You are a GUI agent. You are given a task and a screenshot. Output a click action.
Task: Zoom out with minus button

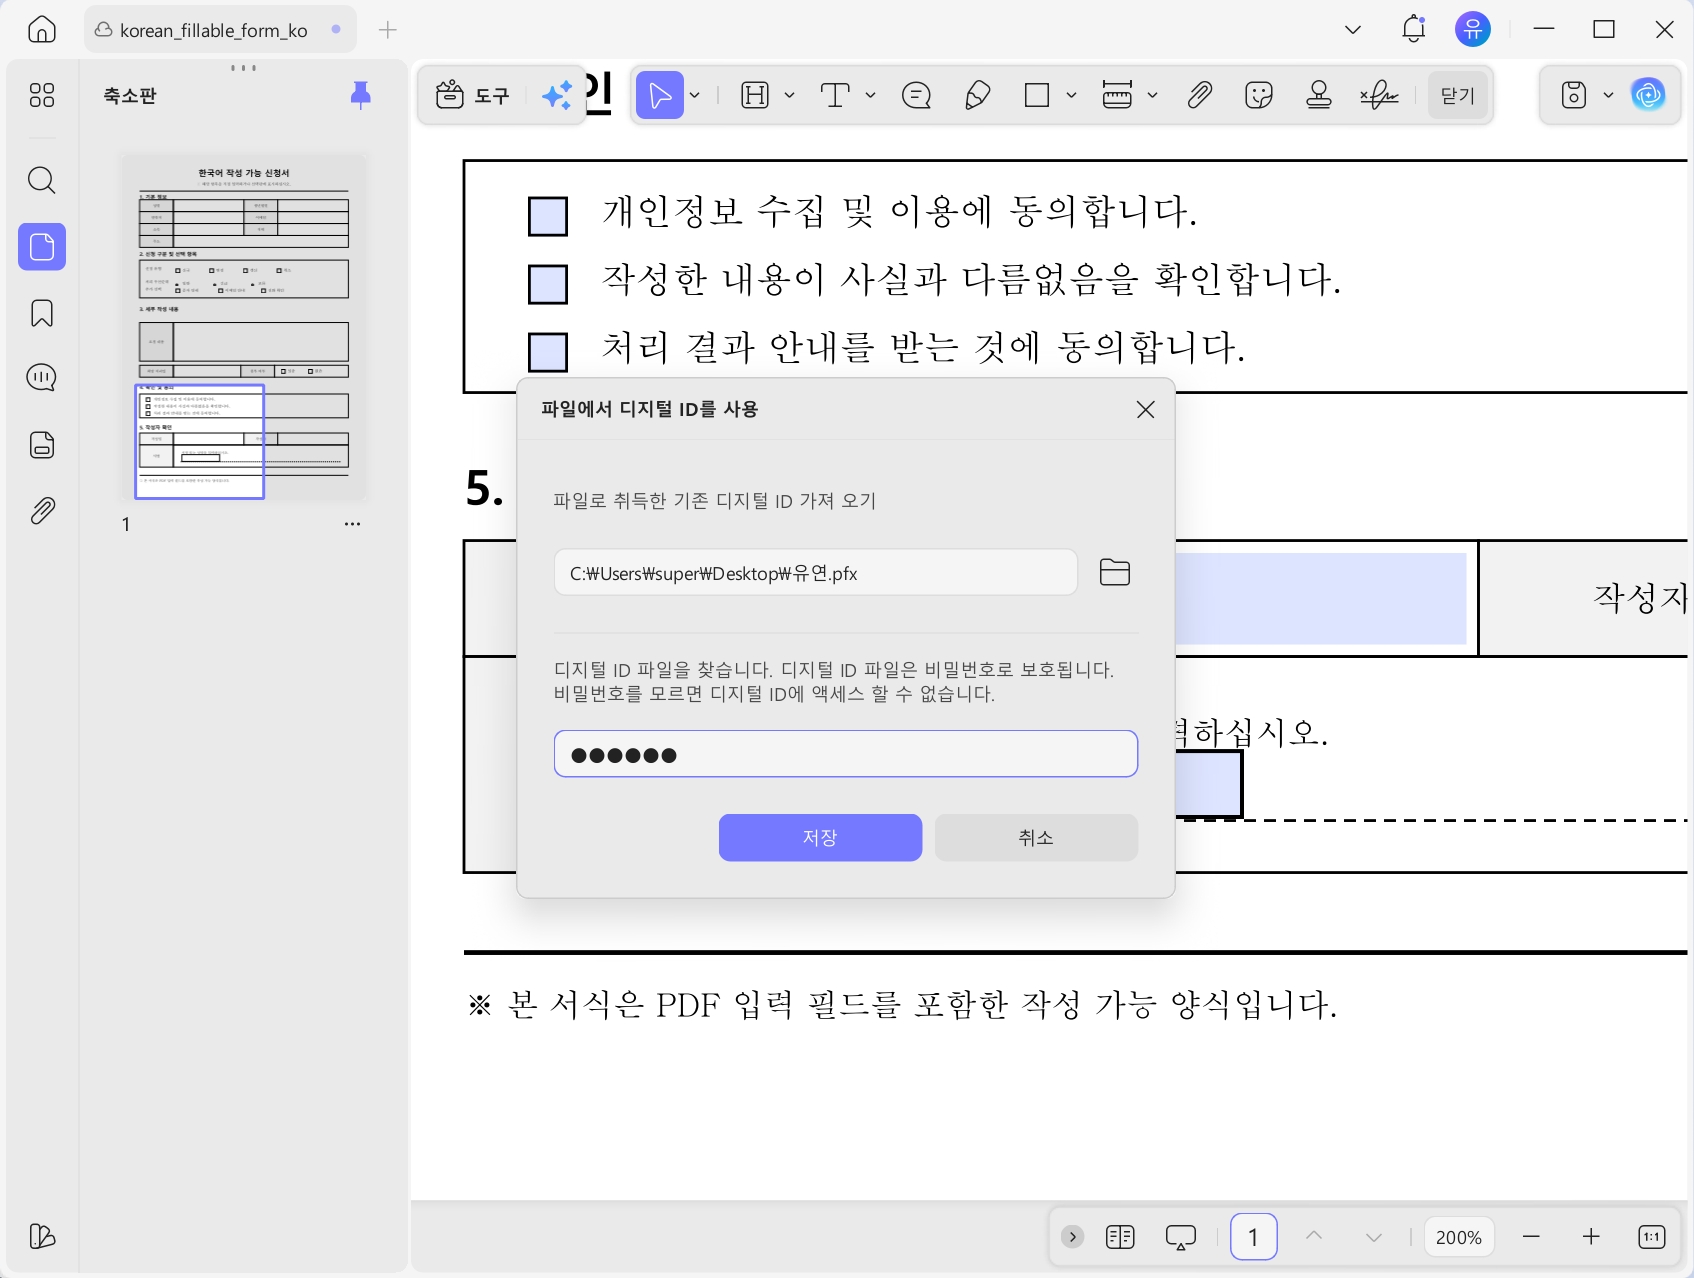coord(1531,1237)
